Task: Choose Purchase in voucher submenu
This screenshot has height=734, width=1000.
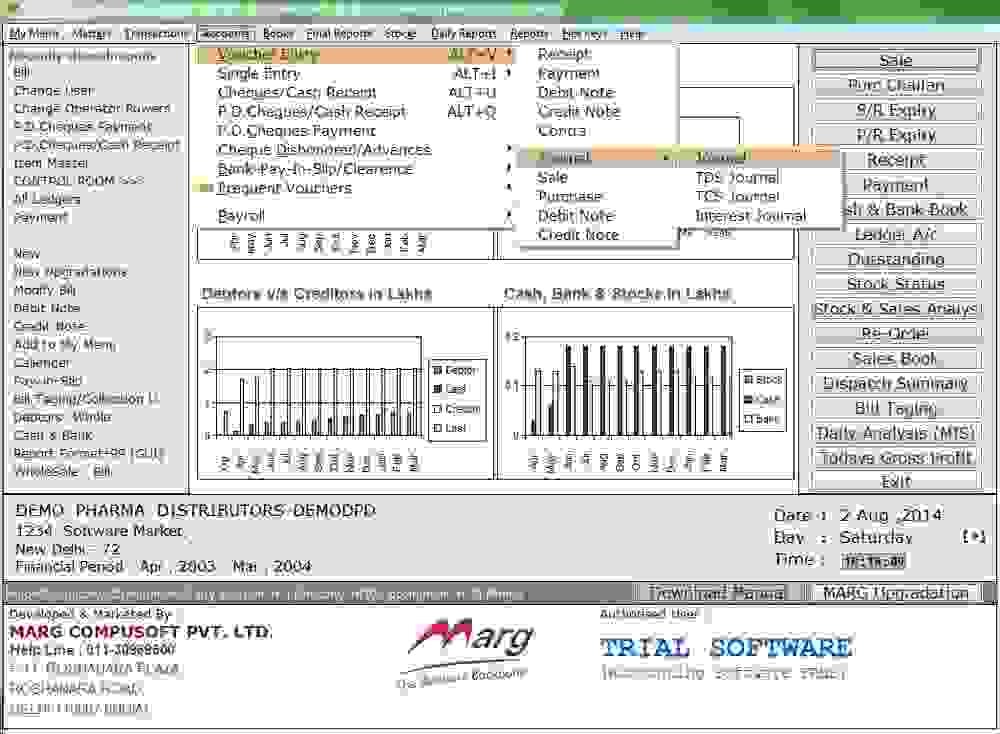Action: [570, 196]
